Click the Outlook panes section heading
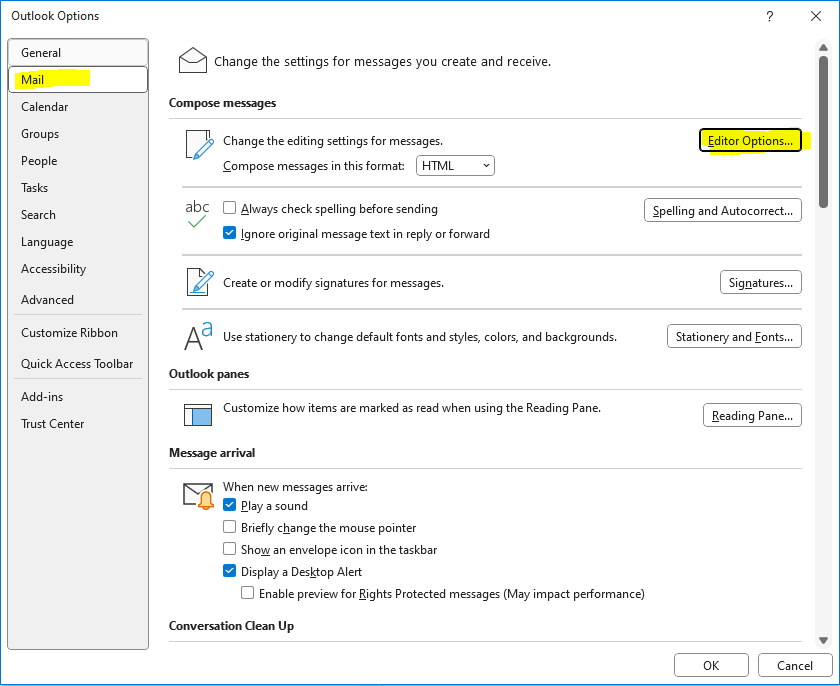 pos(209,374)
